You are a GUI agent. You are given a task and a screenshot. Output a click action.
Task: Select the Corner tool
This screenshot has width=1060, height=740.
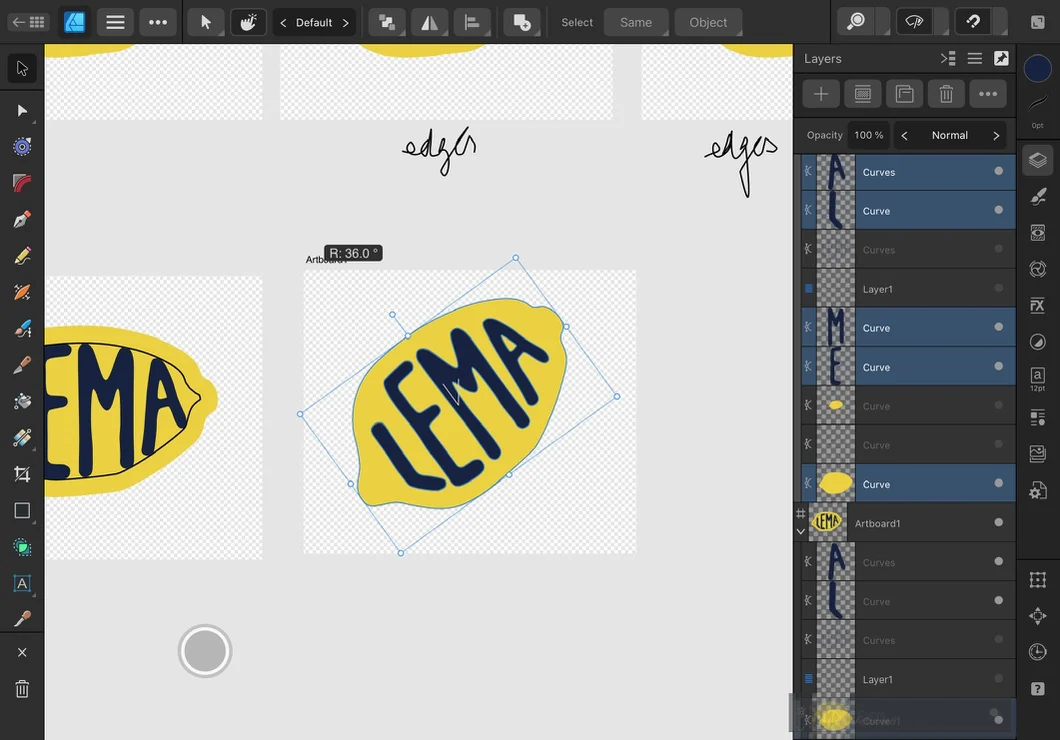[x=22, y=183]
